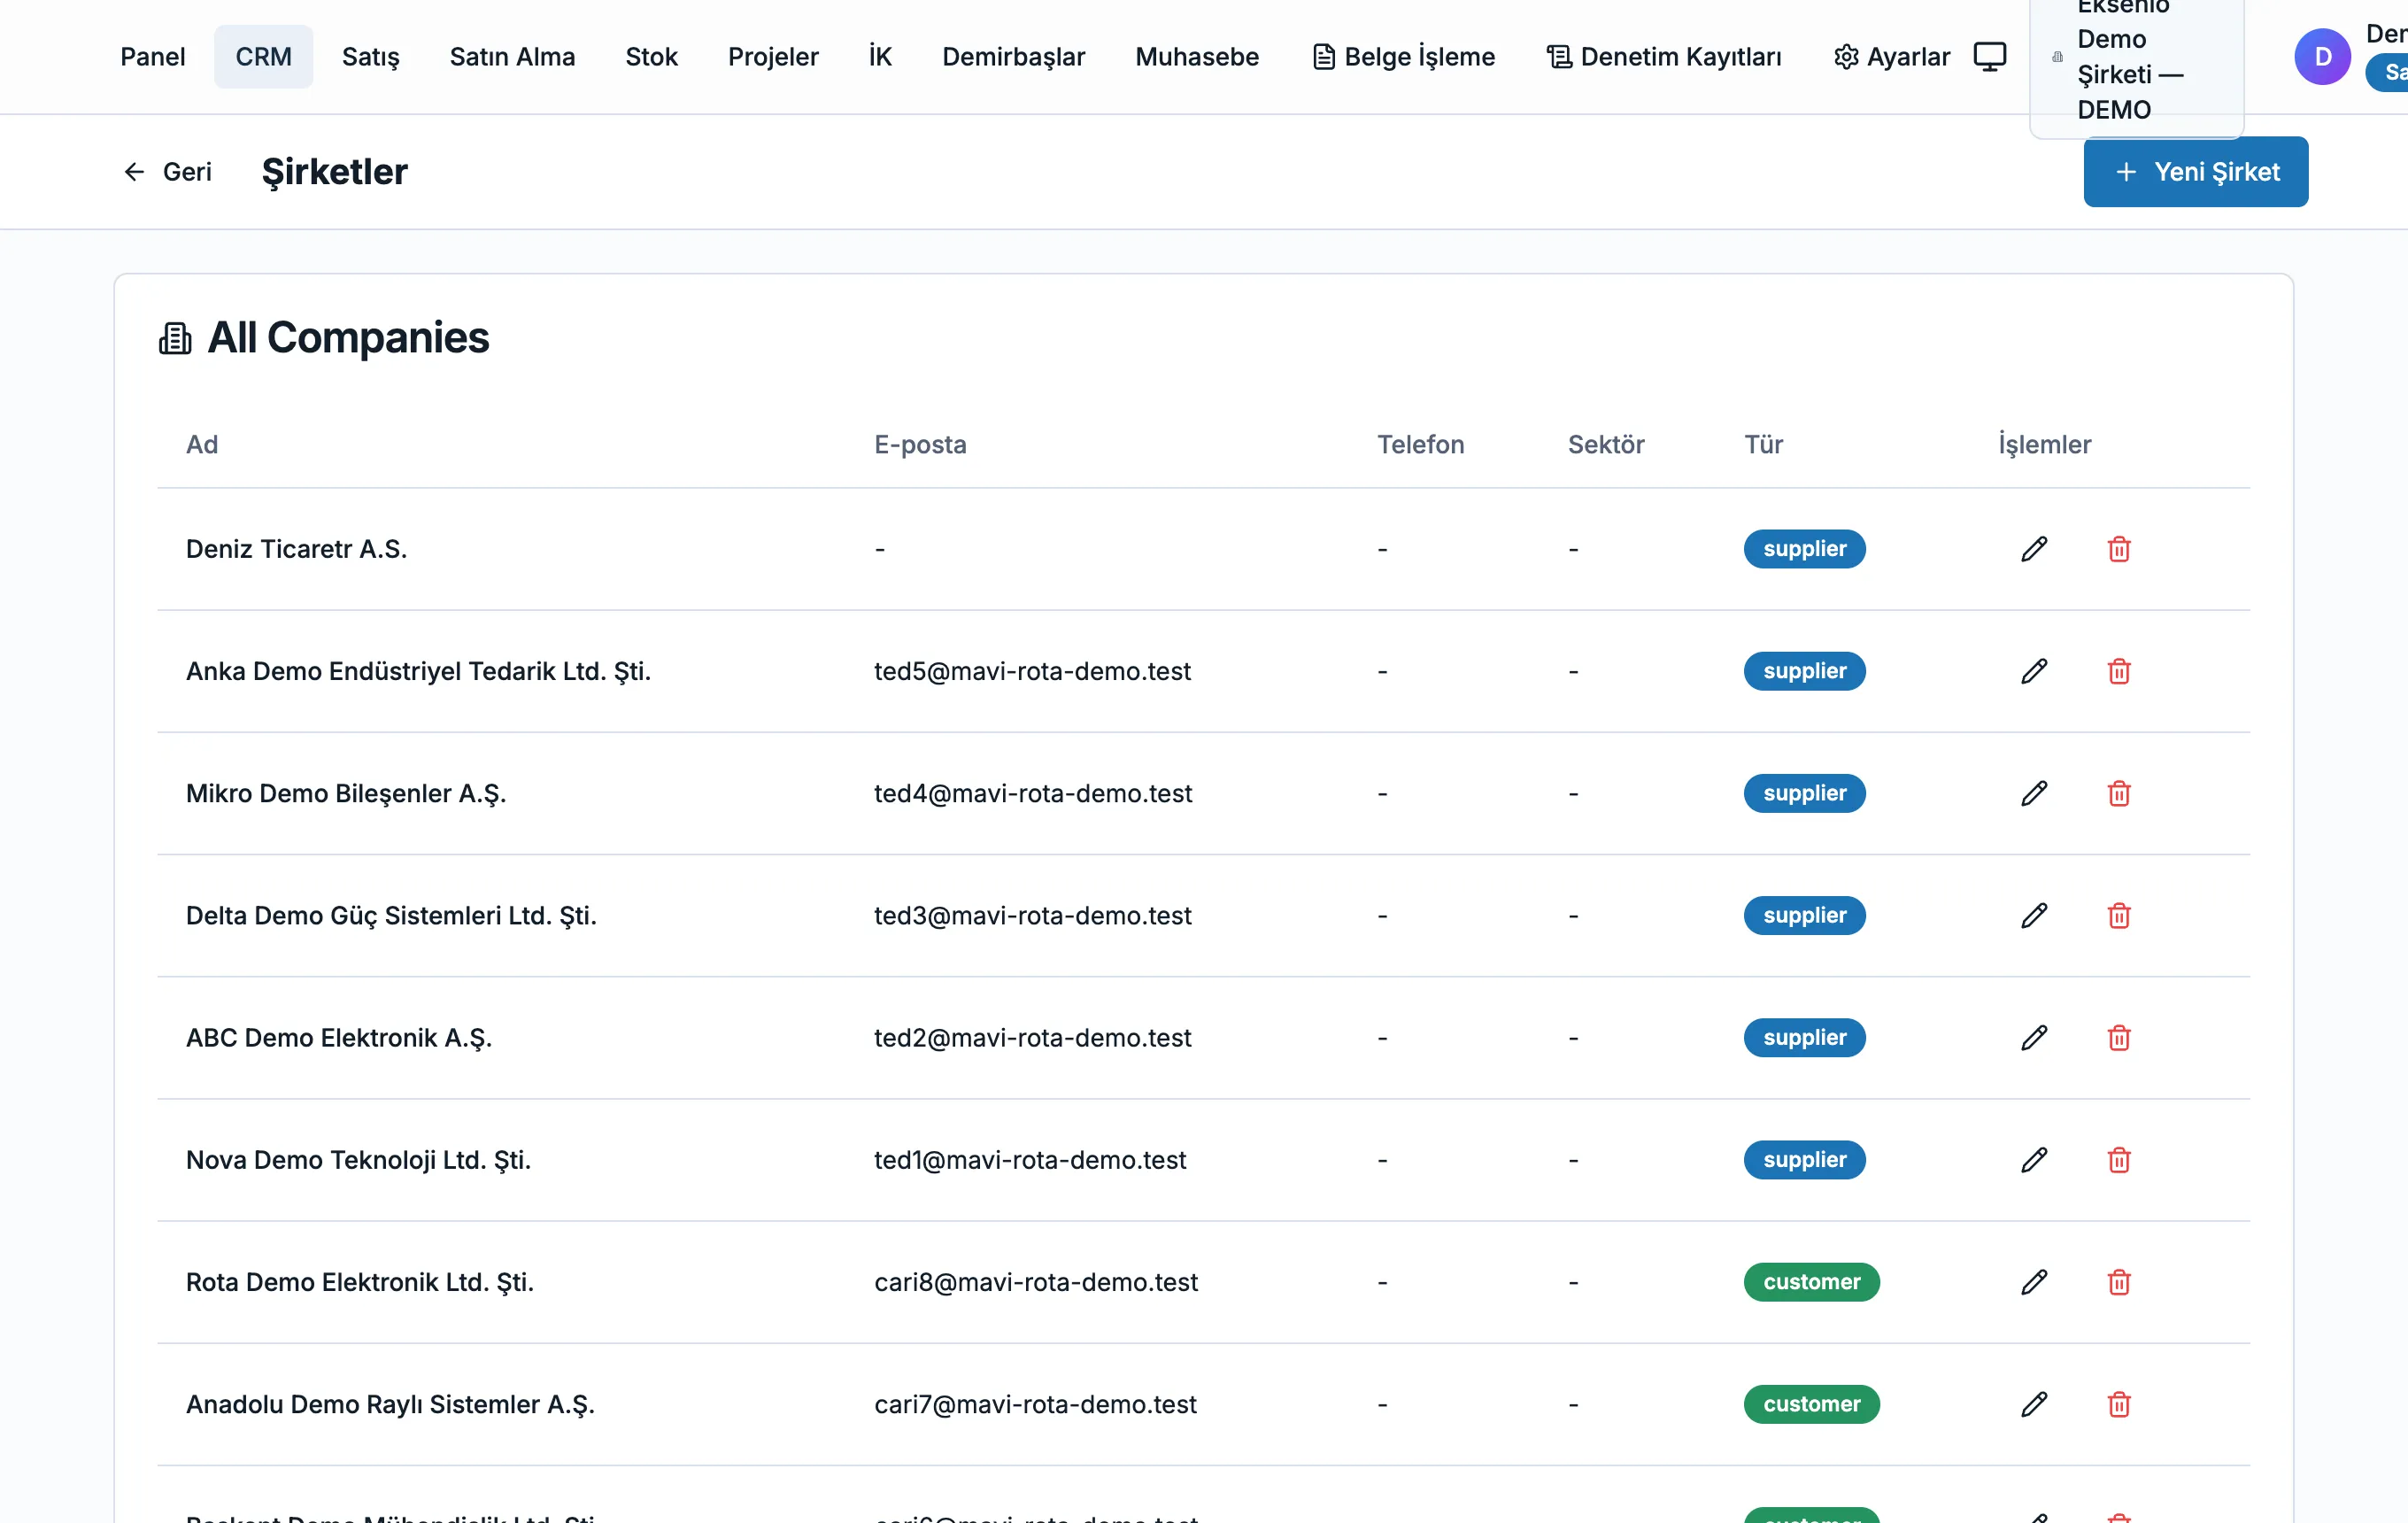Click email ted5@mavi-rota-demo.test

tap(1032, 671)
